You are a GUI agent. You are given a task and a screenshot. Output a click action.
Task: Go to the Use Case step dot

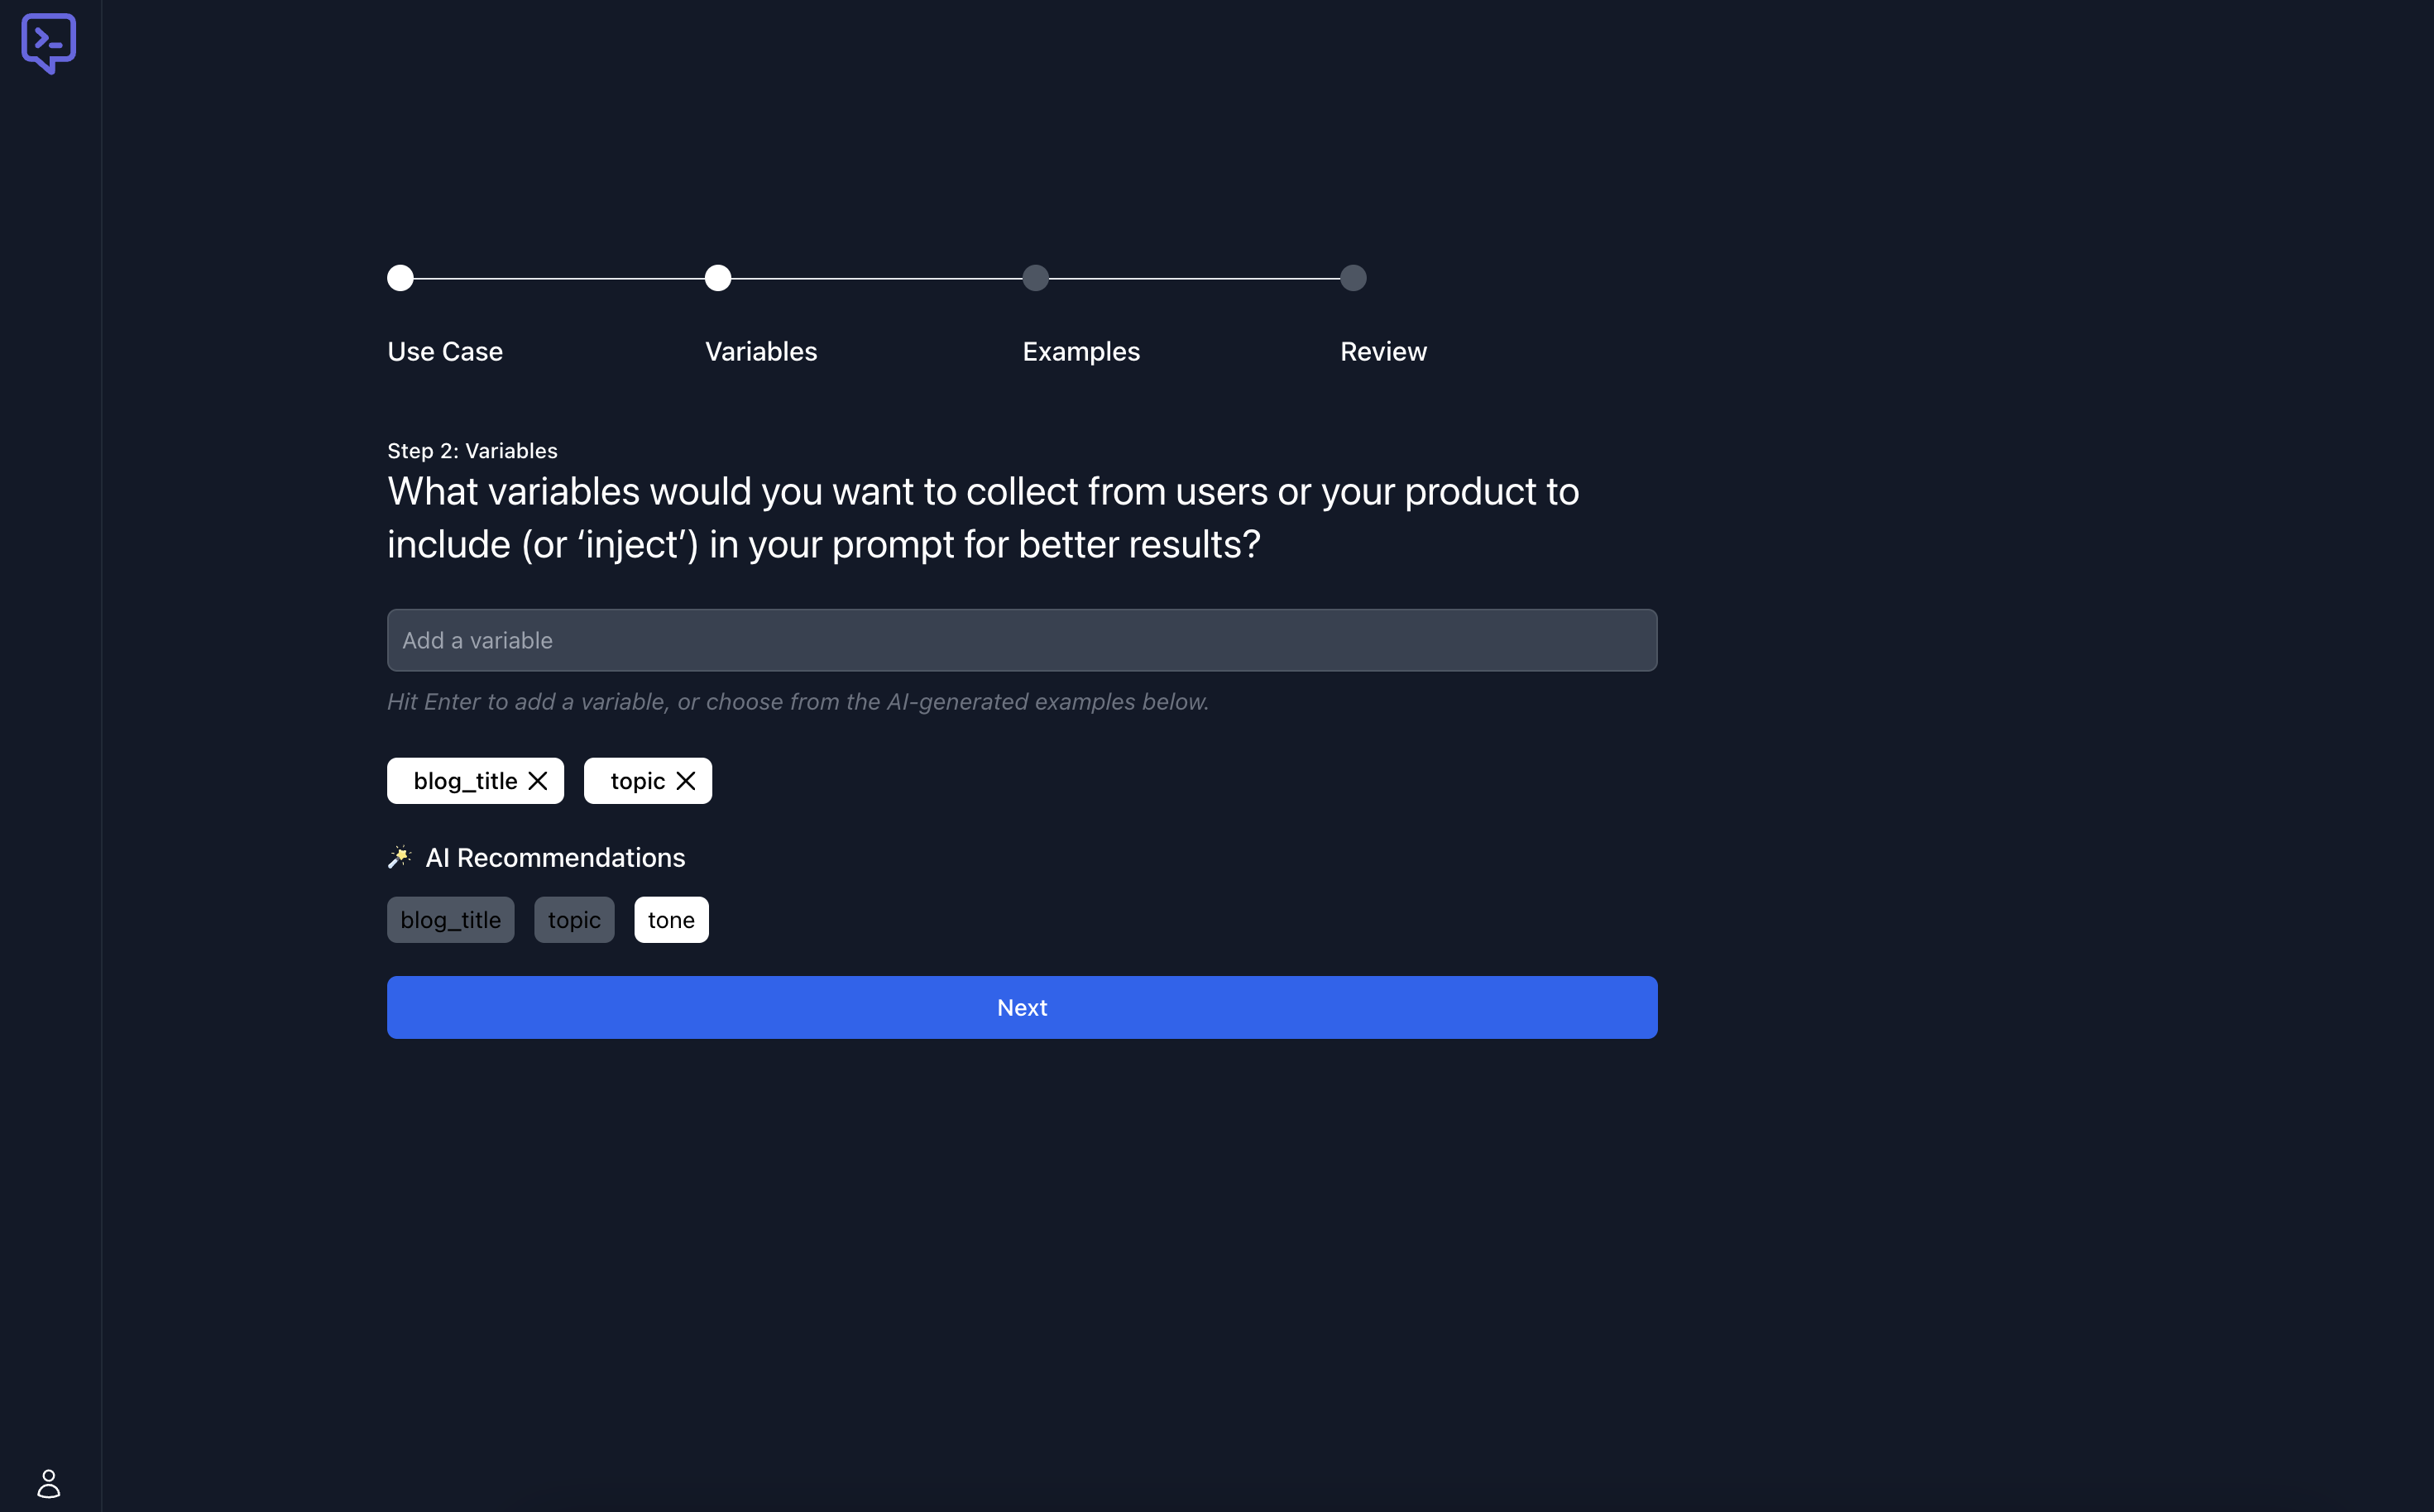point(400,278)
